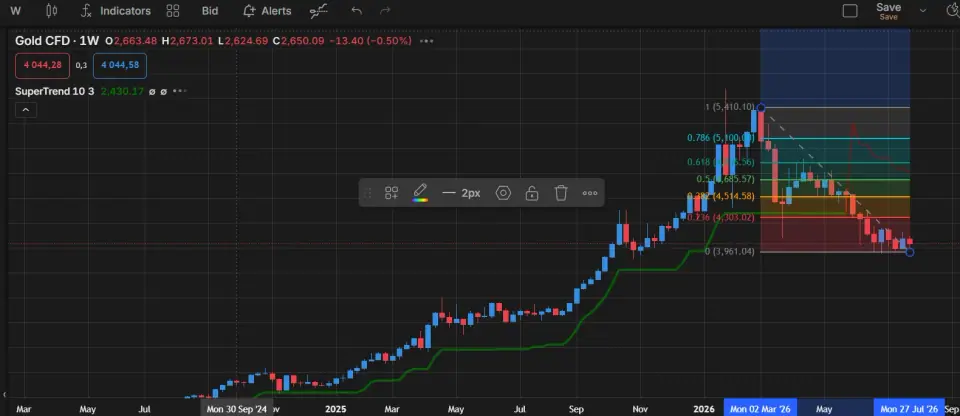
Task: Click the 2026 label on the time axis
Action: (704, 409)
